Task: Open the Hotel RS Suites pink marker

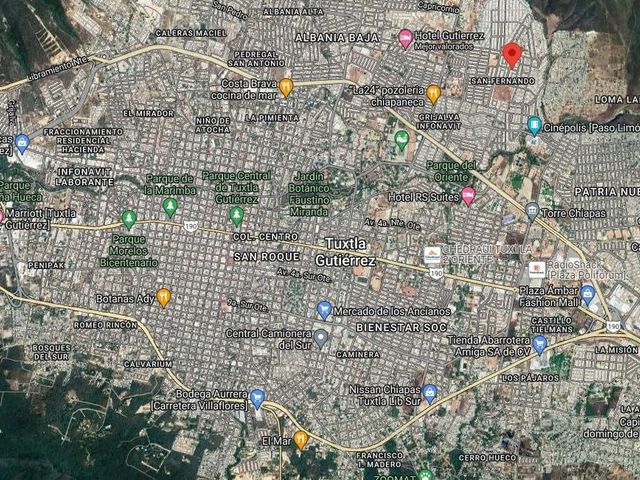Action: click(468, 196)
